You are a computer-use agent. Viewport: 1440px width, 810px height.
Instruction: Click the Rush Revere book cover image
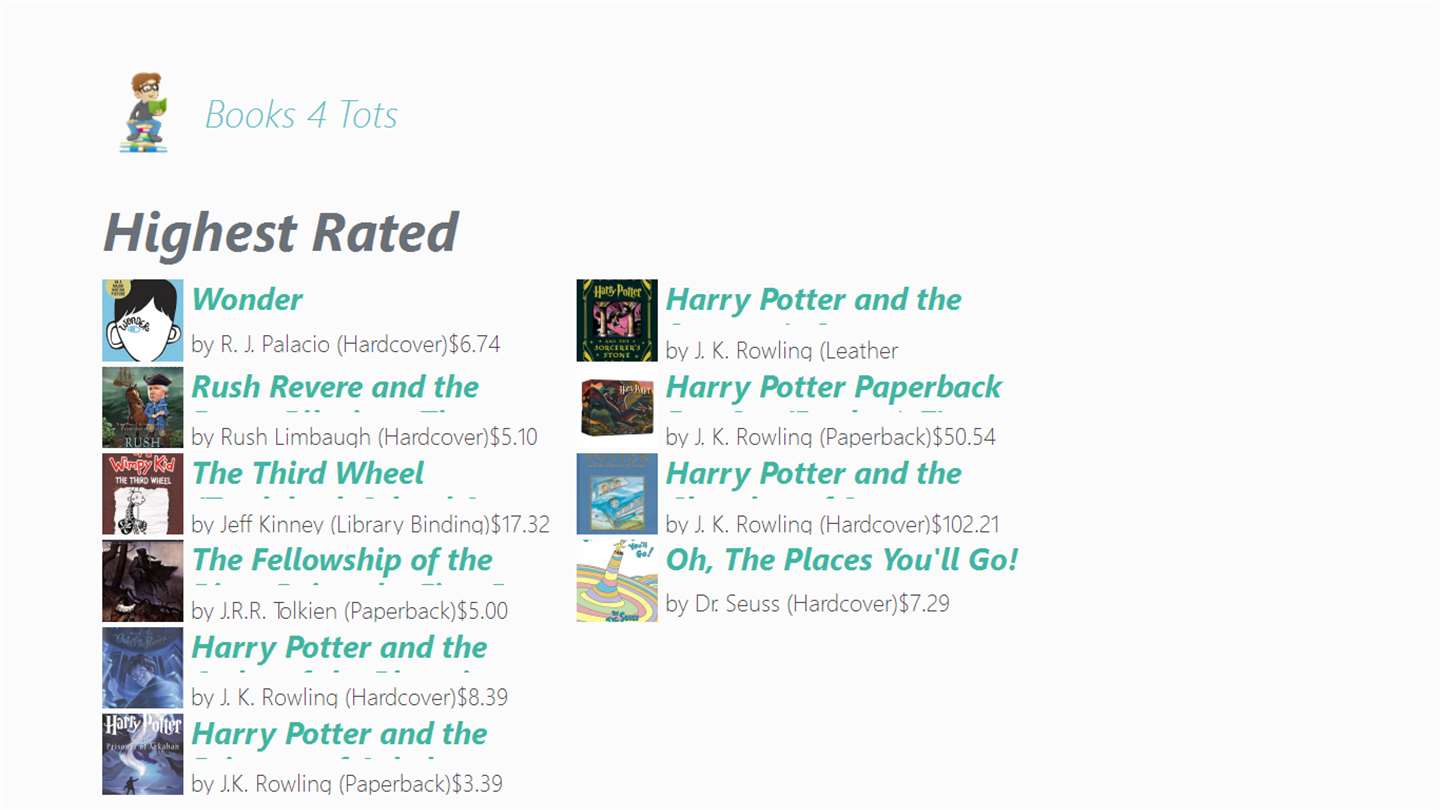pos(142,407)
